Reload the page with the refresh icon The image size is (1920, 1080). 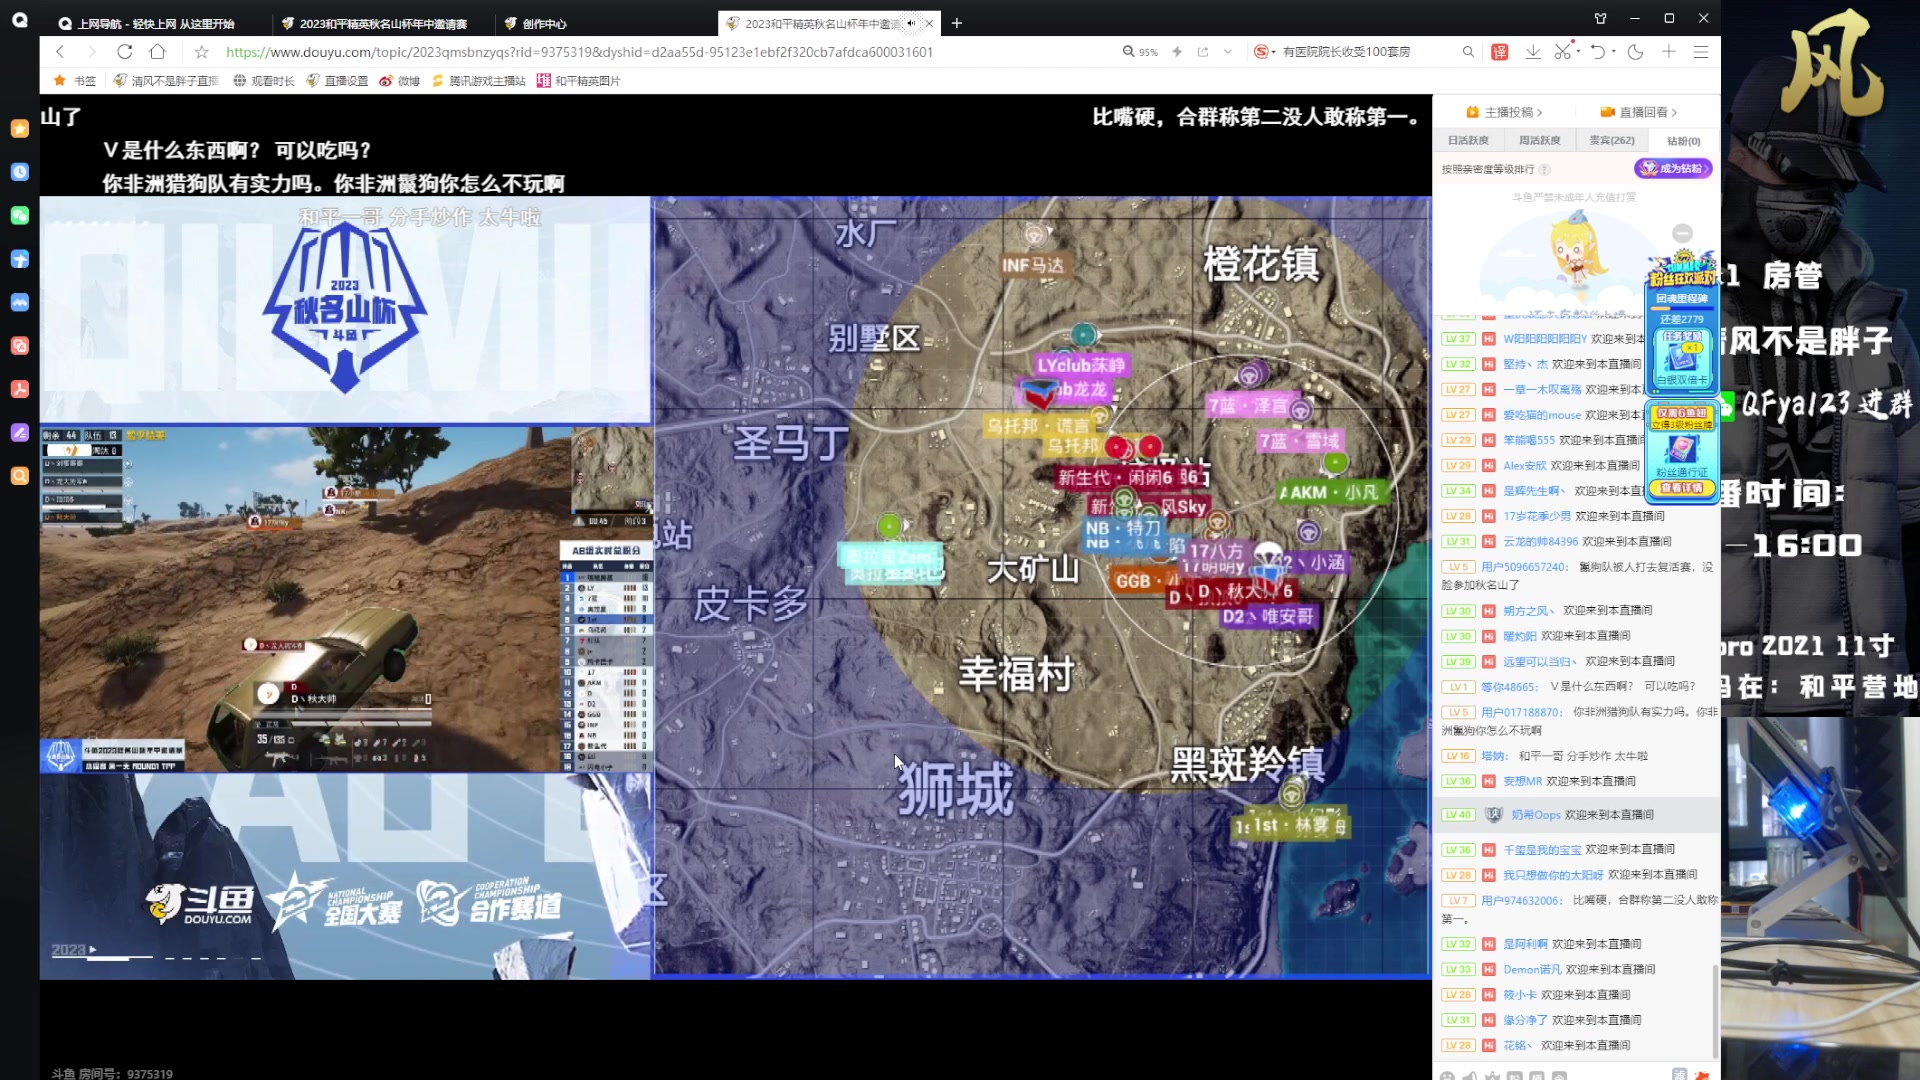click(124, 52)
